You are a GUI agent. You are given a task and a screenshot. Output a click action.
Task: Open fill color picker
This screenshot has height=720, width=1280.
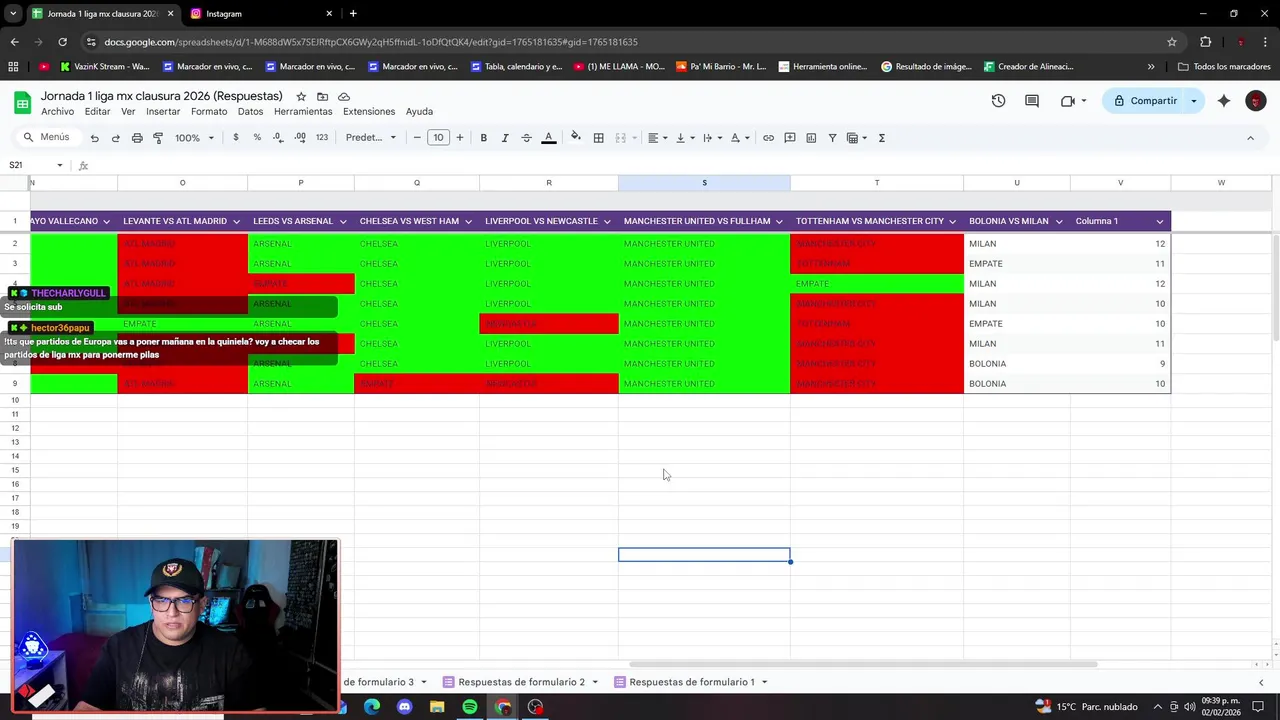(575, 138)
